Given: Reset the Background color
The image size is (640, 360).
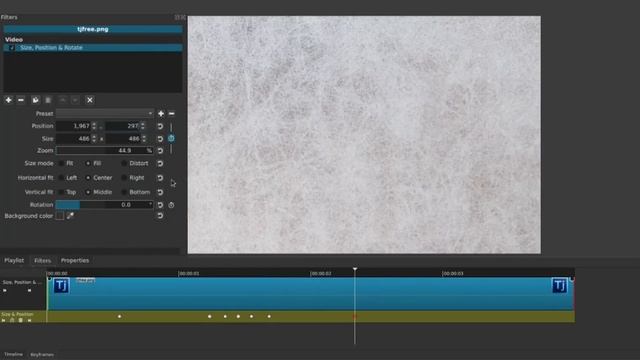Looking at the screenshot, I should pos(160,216).
